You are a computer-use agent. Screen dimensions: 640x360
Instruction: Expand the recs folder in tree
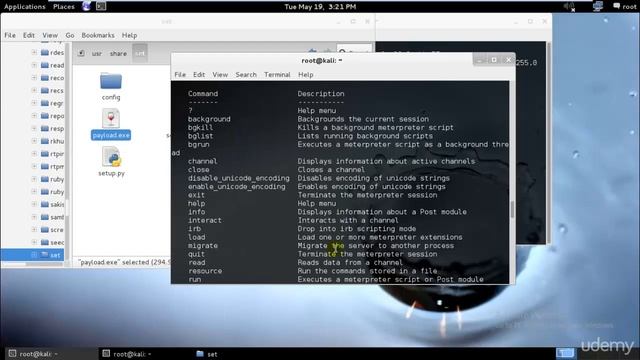point(34,90)
